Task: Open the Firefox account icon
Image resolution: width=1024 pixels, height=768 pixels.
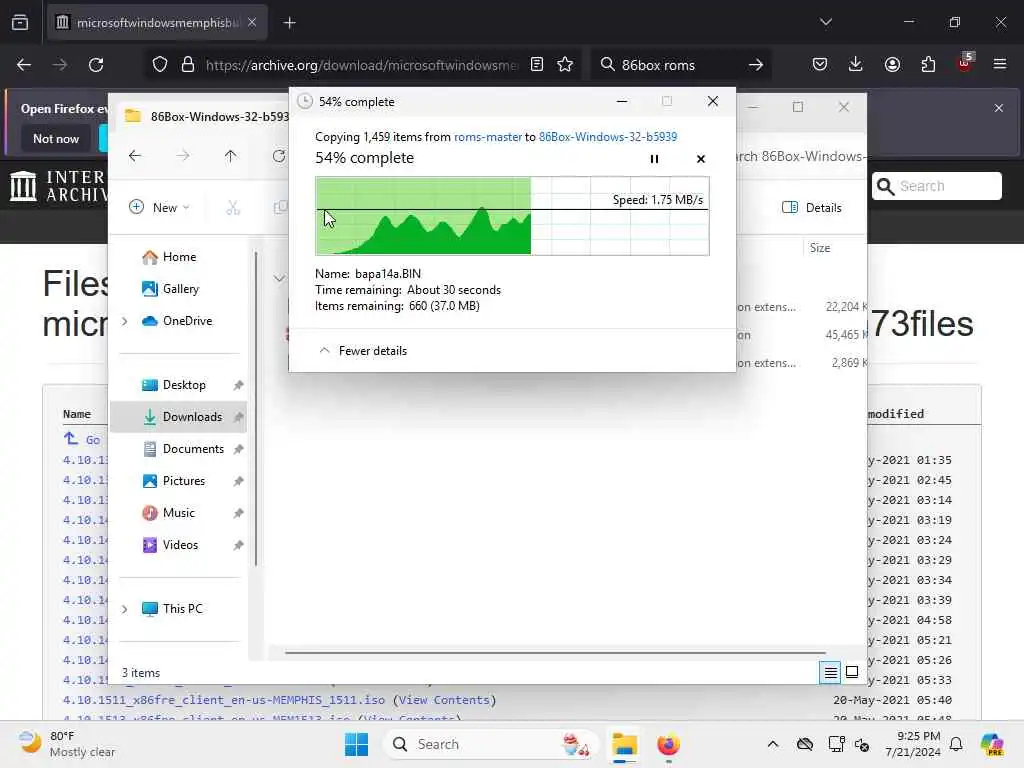Action: point(892,65)
